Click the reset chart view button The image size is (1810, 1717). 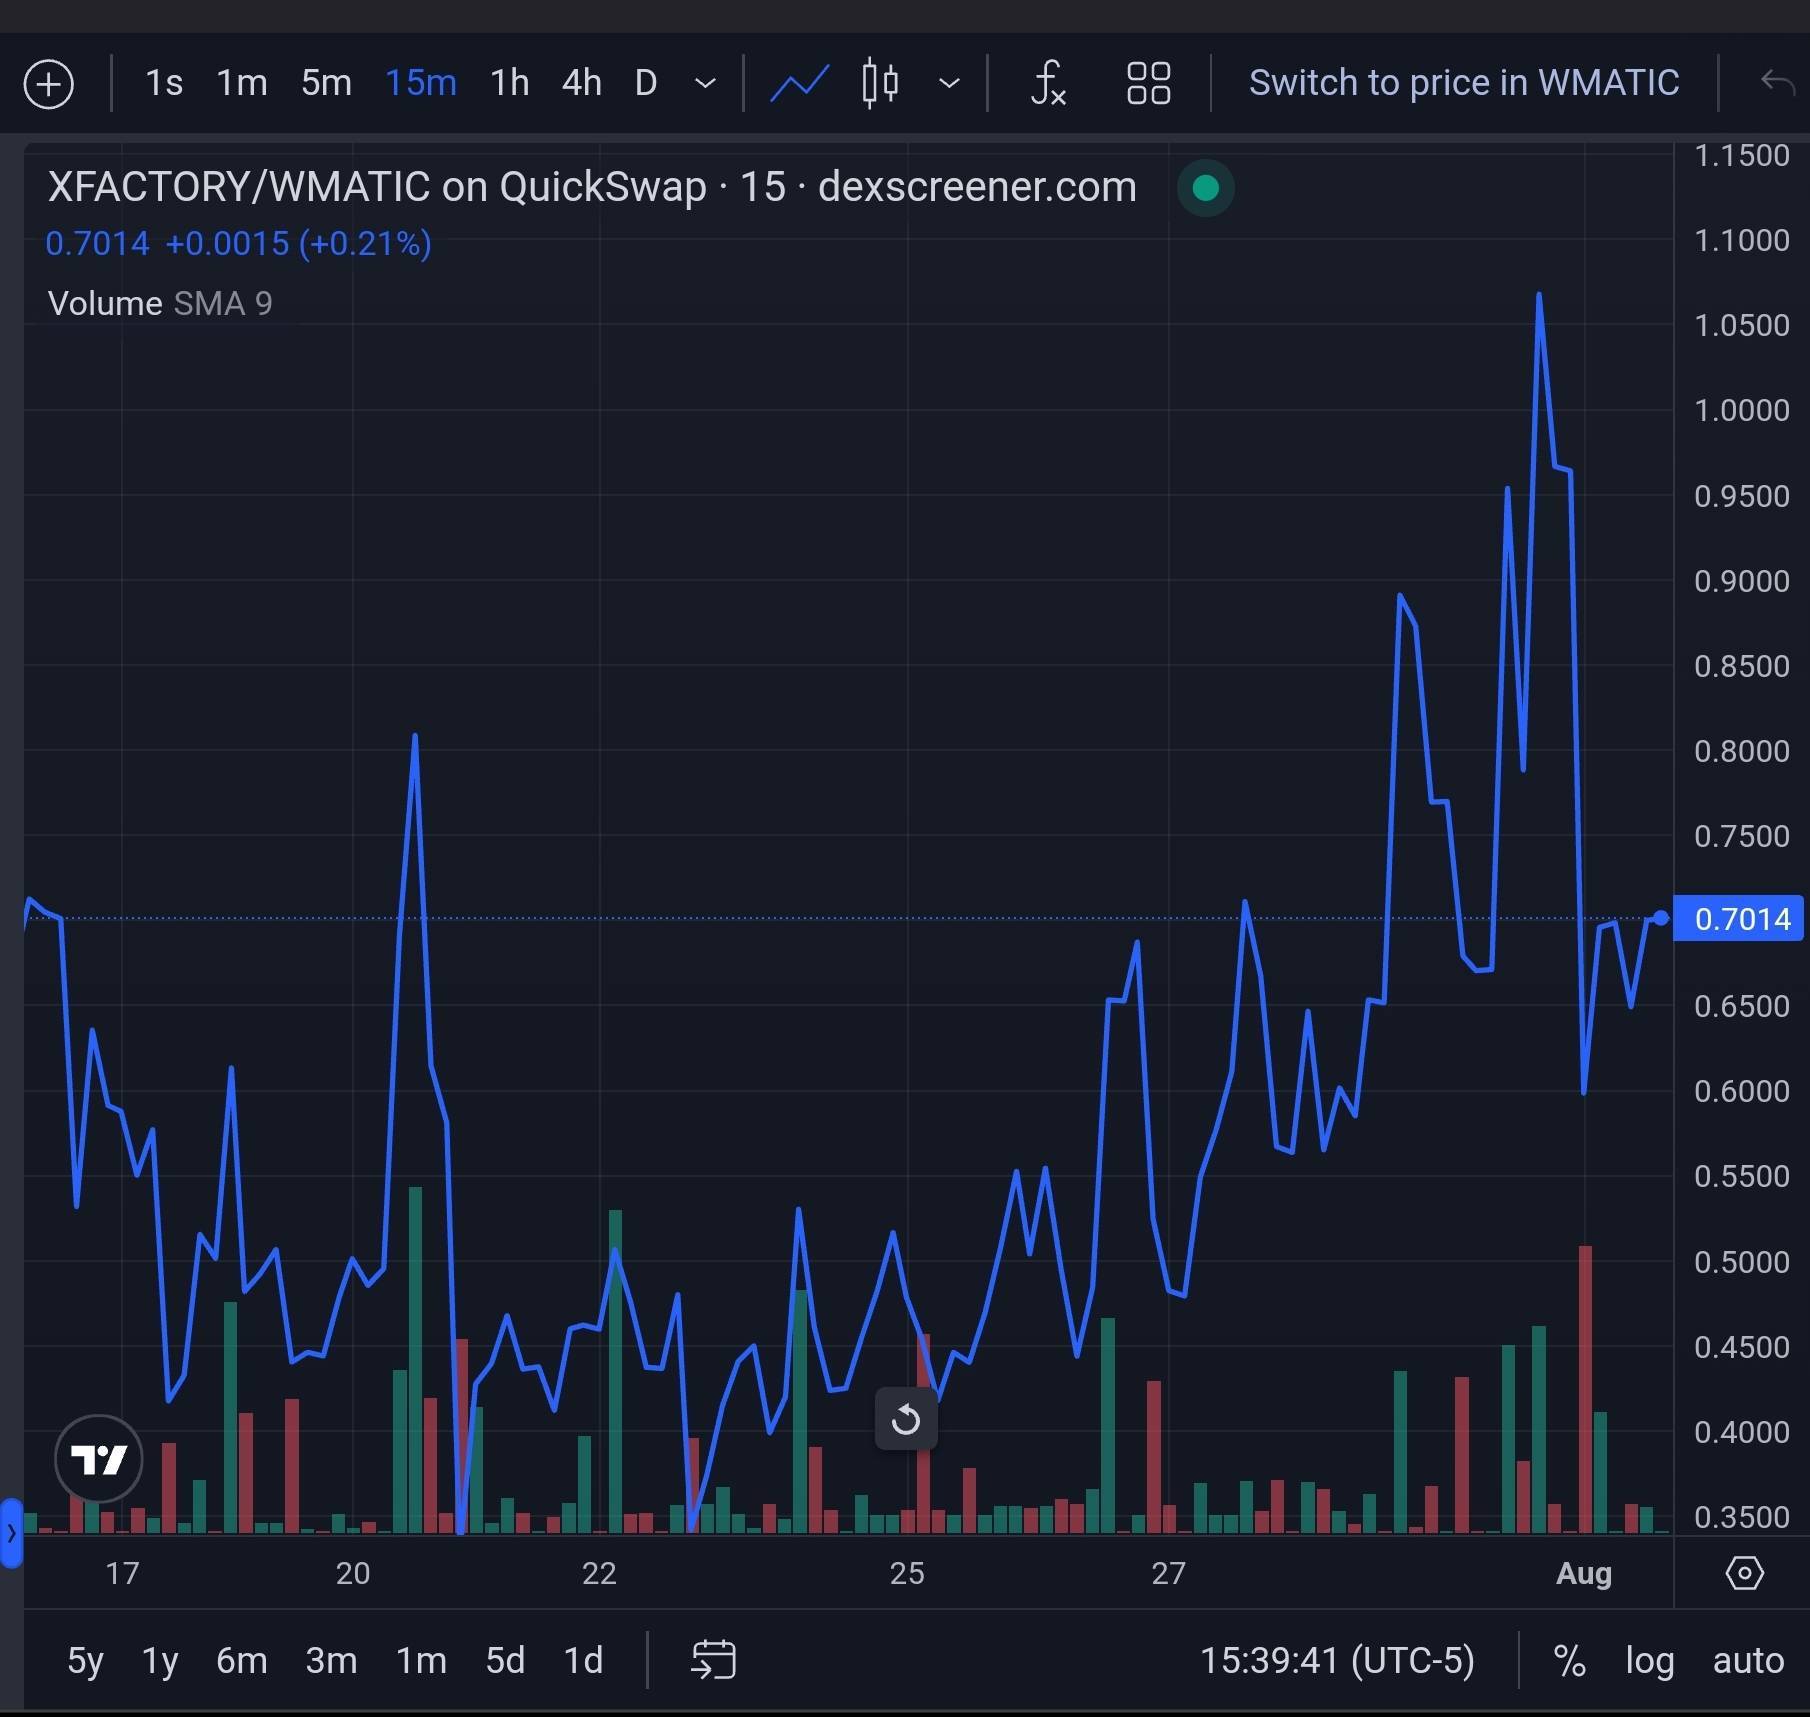(906, 1418)
